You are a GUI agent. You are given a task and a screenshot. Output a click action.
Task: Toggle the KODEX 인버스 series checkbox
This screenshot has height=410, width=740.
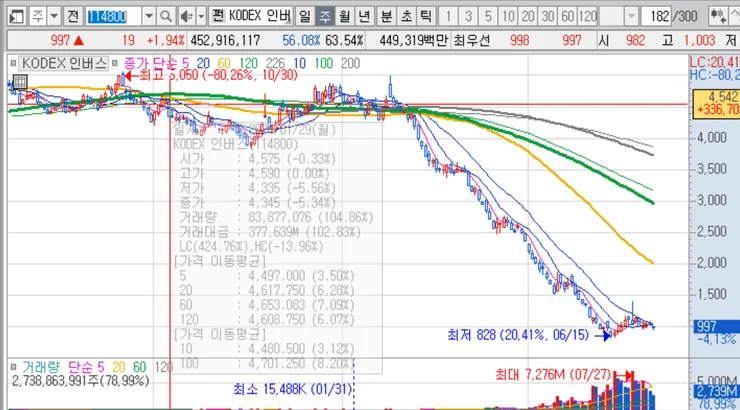[x=13, y=63]
